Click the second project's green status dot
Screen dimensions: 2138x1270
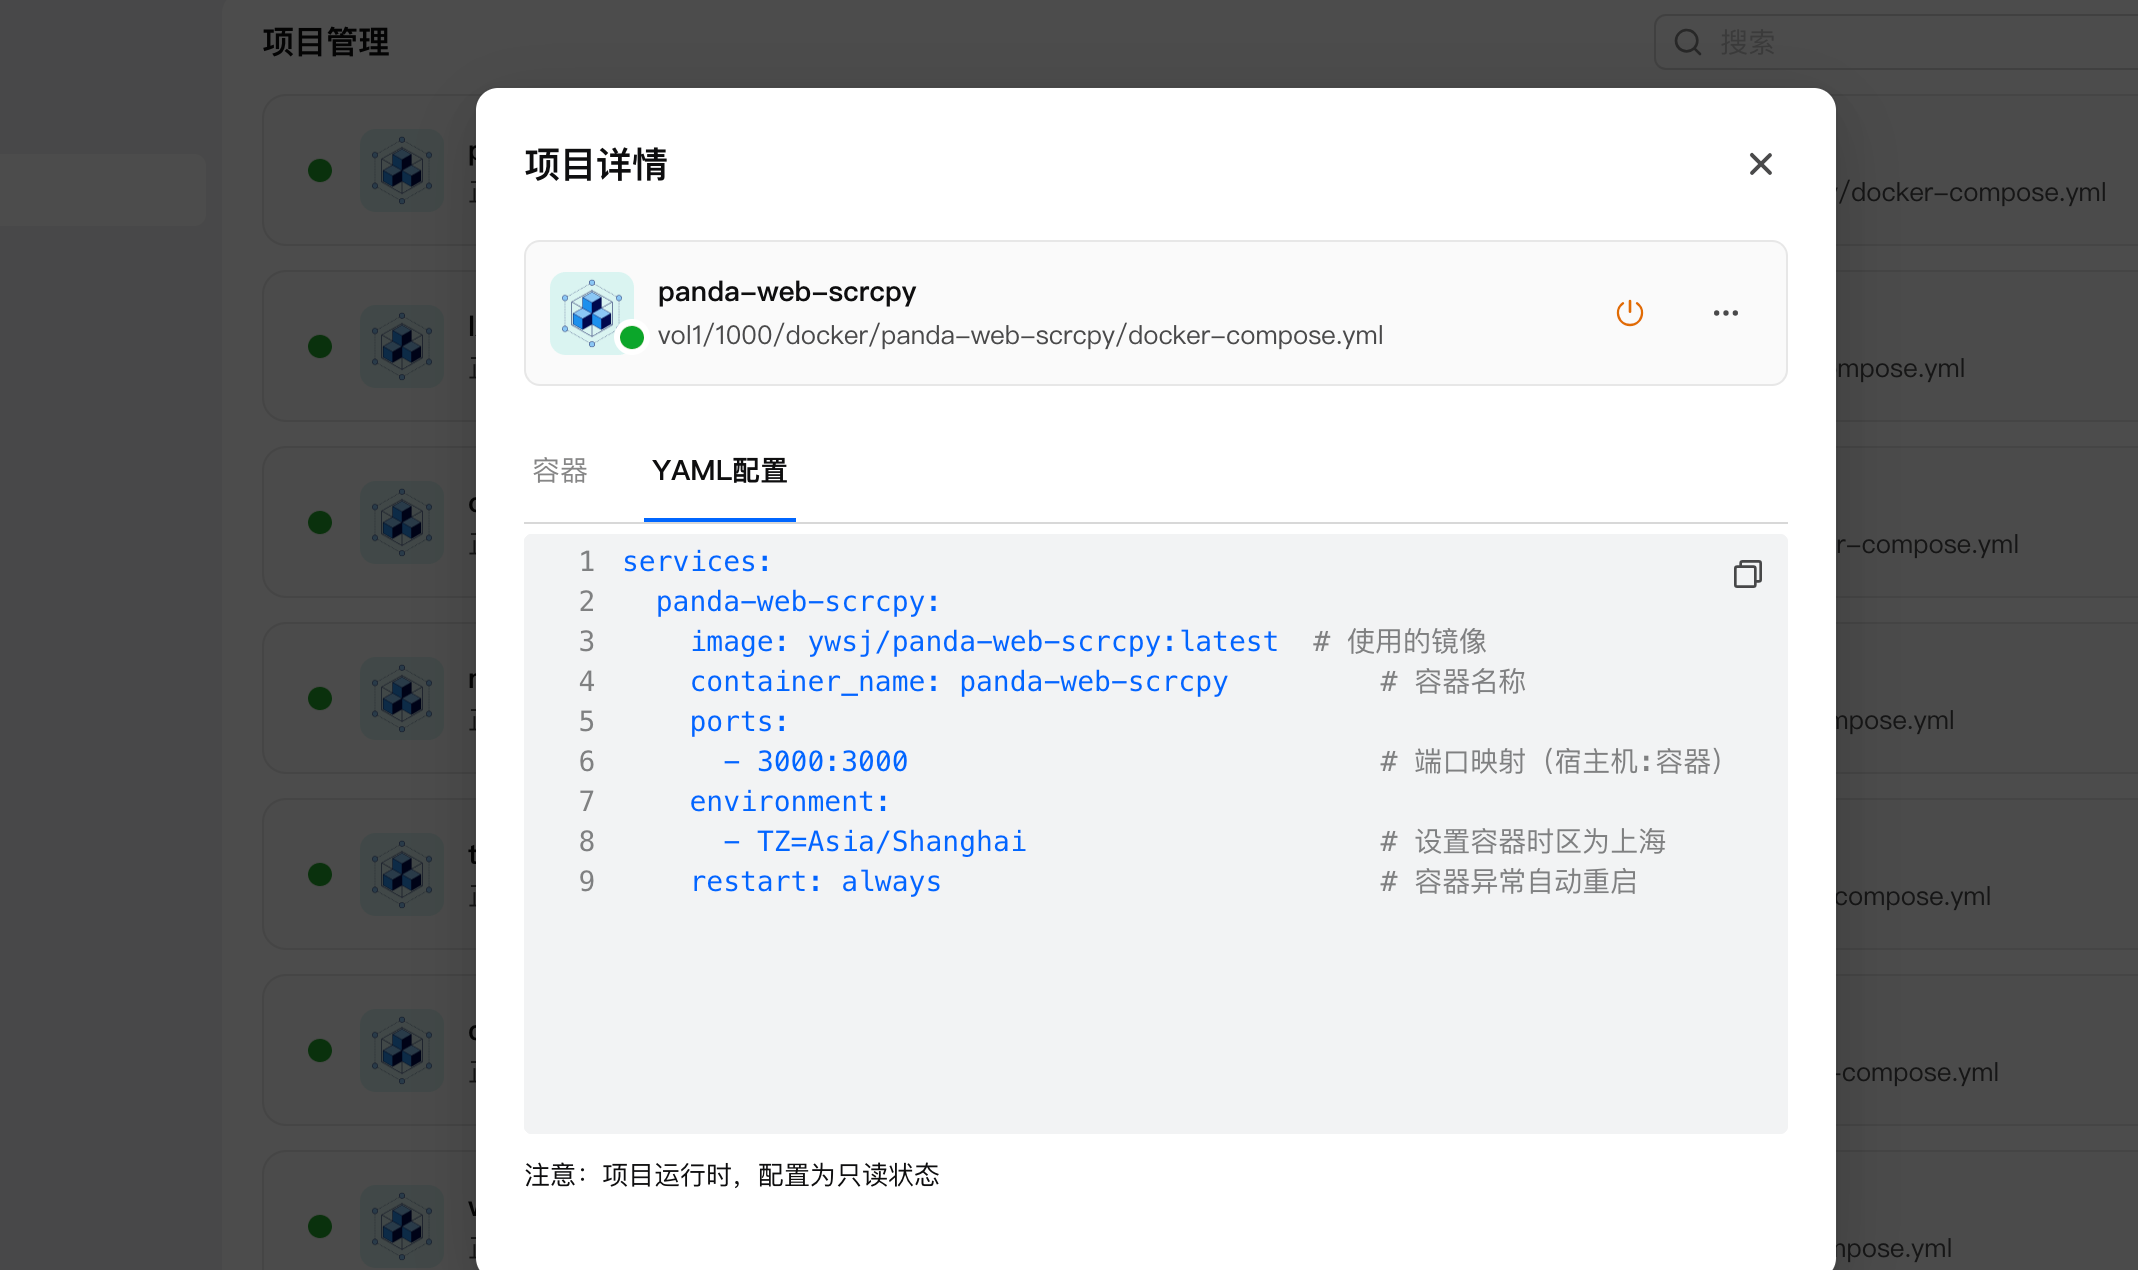tap(320, 347)
